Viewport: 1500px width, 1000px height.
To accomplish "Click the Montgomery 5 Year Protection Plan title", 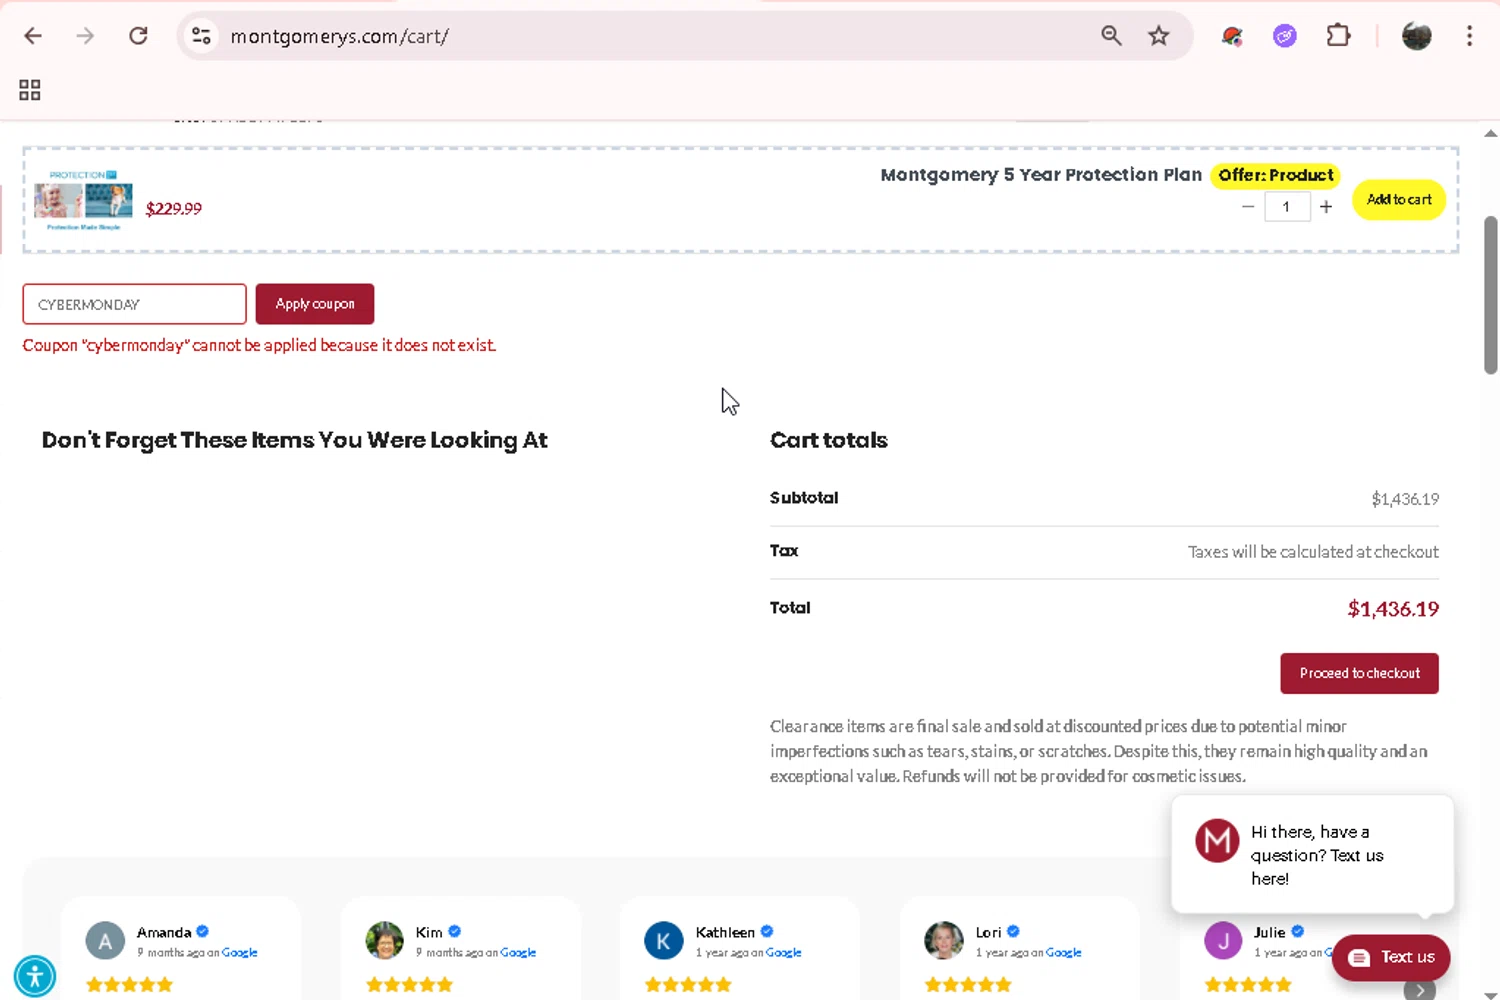I will 1041,175.
